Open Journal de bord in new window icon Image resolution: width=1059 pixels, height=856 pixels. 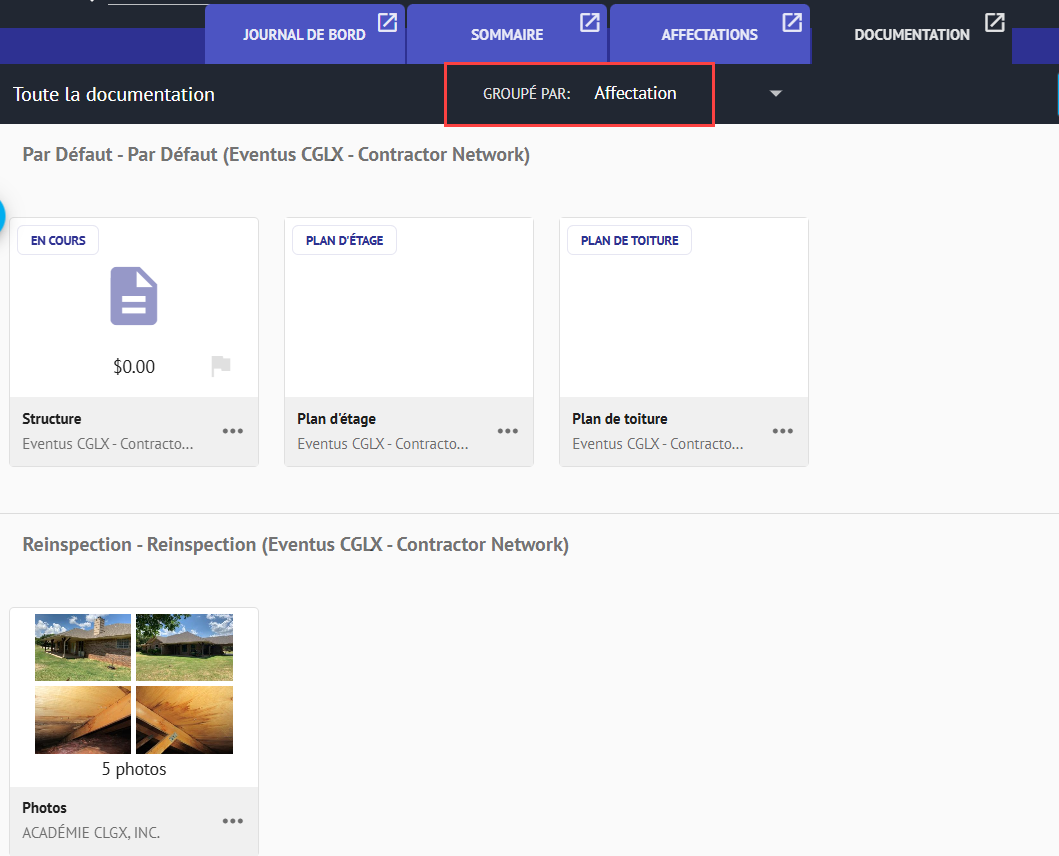[x=387, y=22]
